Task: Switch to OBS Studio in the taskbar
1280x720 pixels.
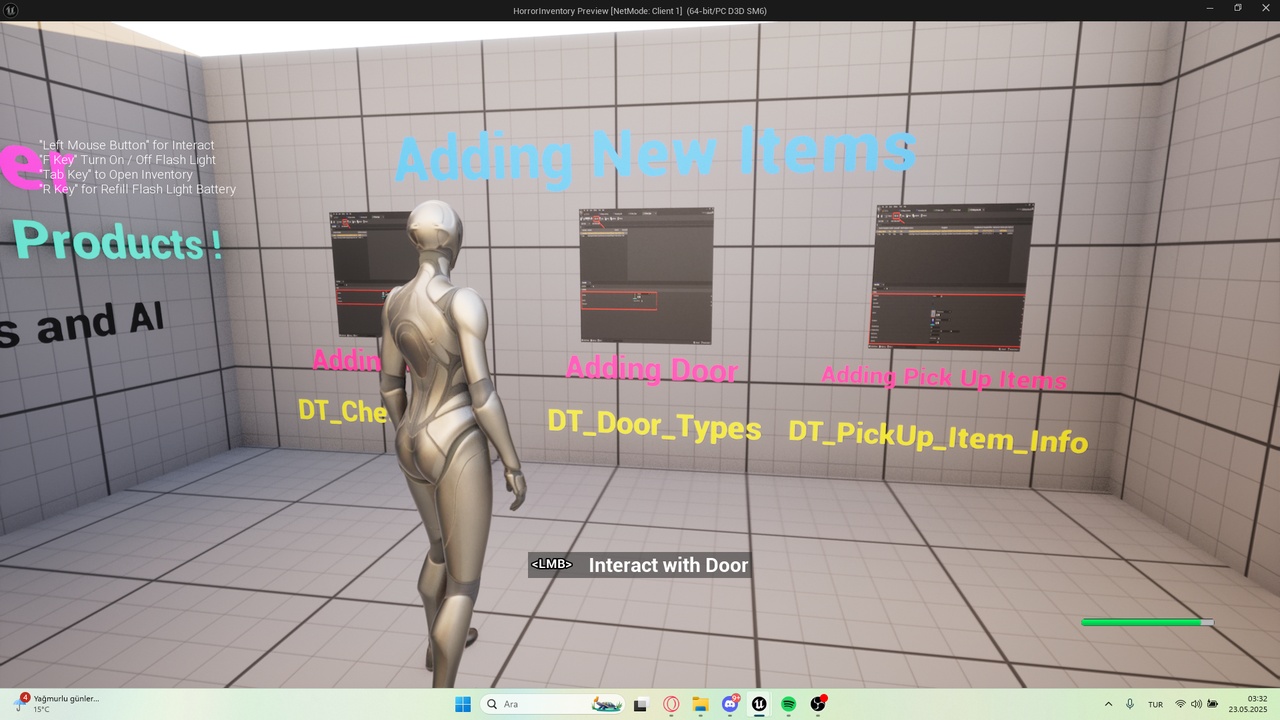Action: click(x=818, y=704)
